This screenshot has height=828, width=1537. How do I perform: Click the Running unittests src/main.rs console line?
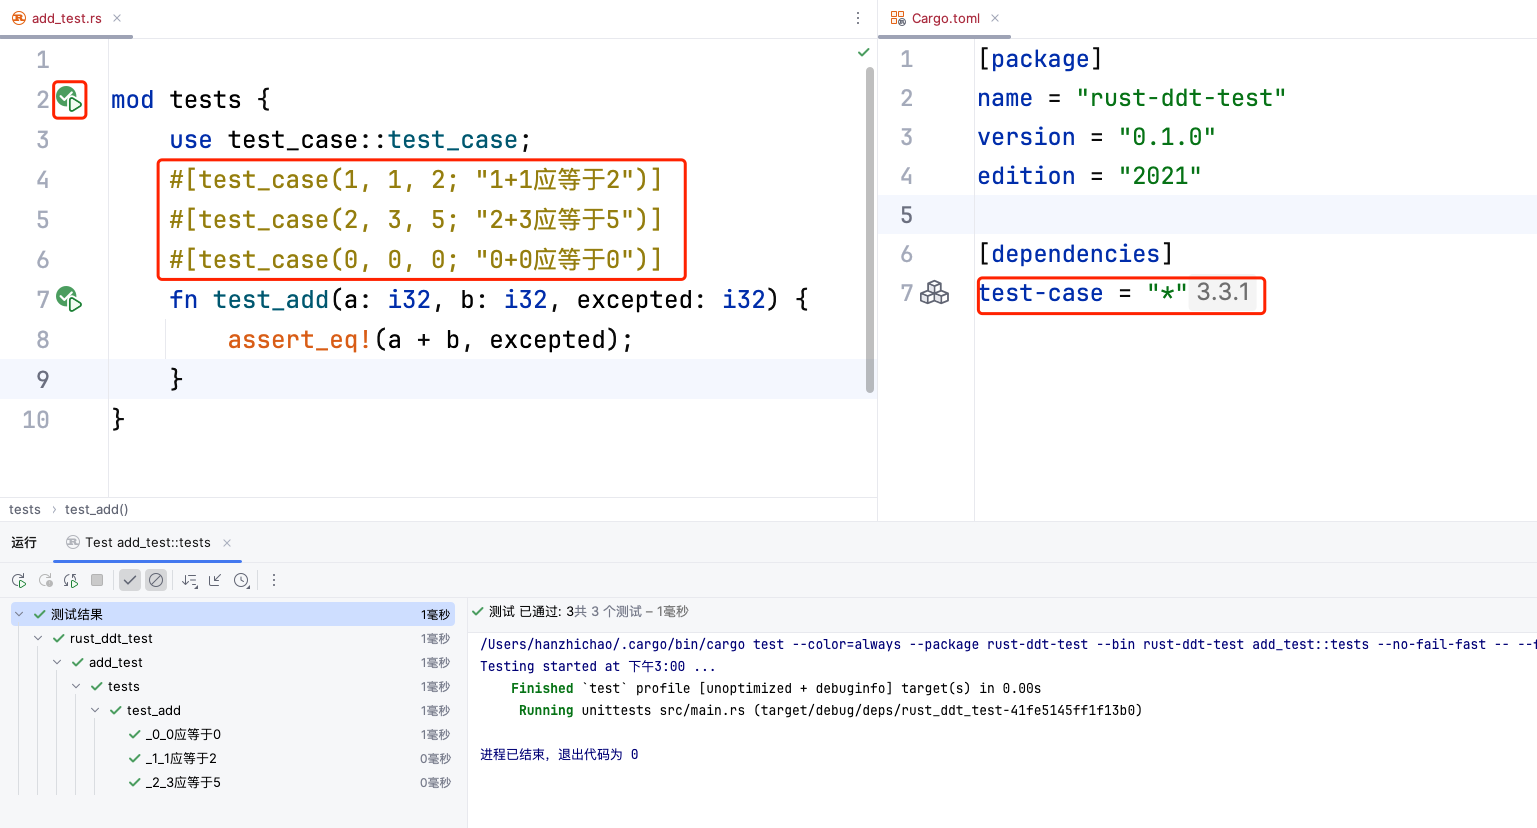click(830, 710)
